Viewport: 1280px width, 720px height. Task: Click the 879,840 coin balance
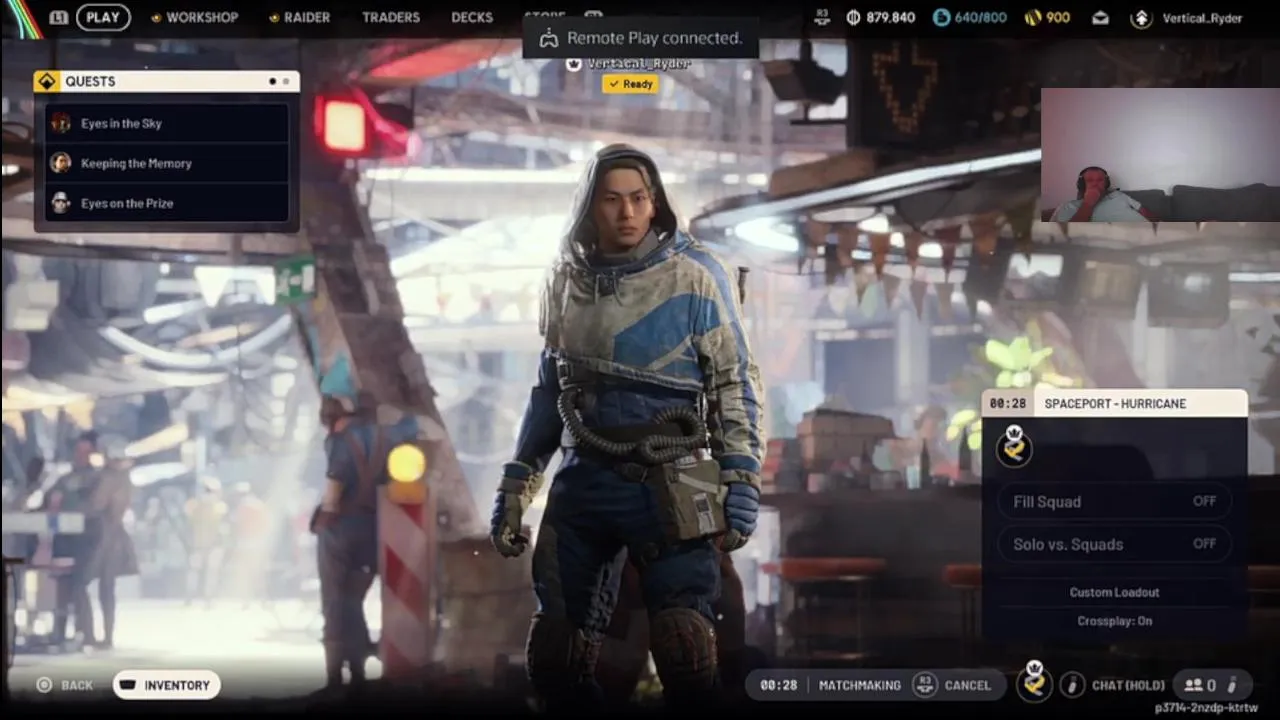click(x=893, y=17)
